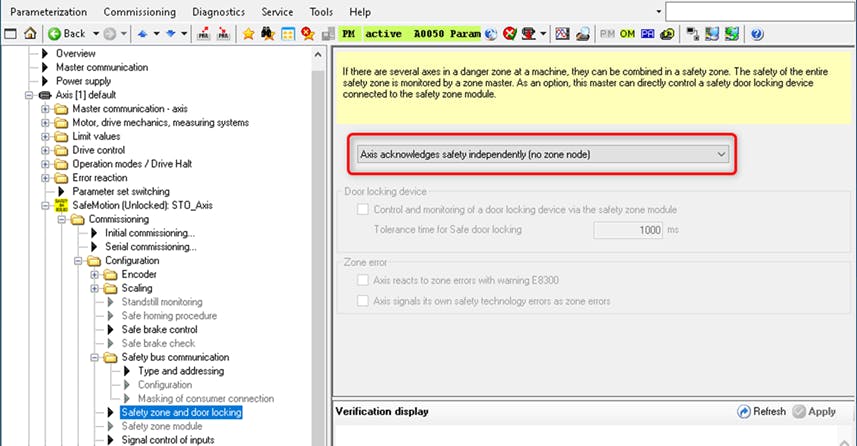Click the first PAR icon with red arrow
This screenshot has height=446, width=857.
pos(203,34)
